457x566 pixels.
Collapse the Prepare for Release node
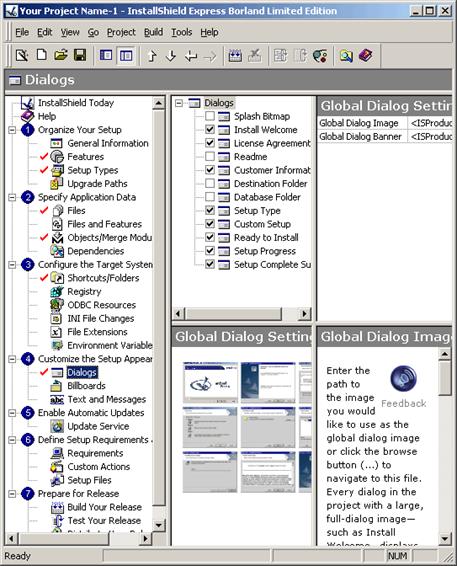pos(12,493)
